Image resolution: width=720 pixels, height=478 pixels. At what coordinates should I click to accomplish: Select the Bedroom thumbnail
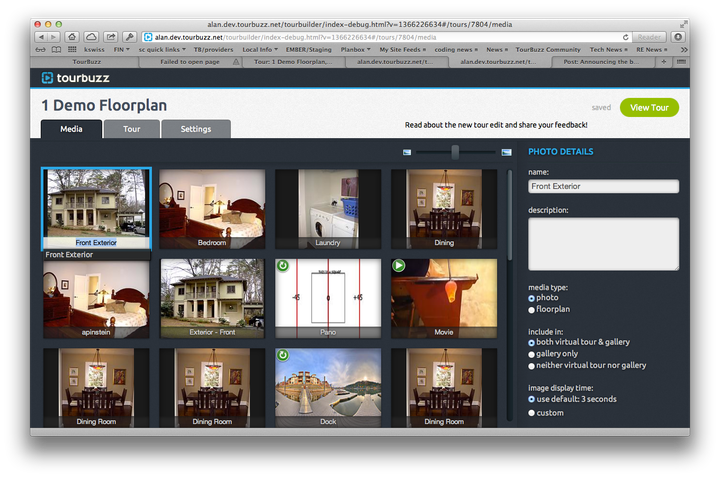[x=212, y=209]
